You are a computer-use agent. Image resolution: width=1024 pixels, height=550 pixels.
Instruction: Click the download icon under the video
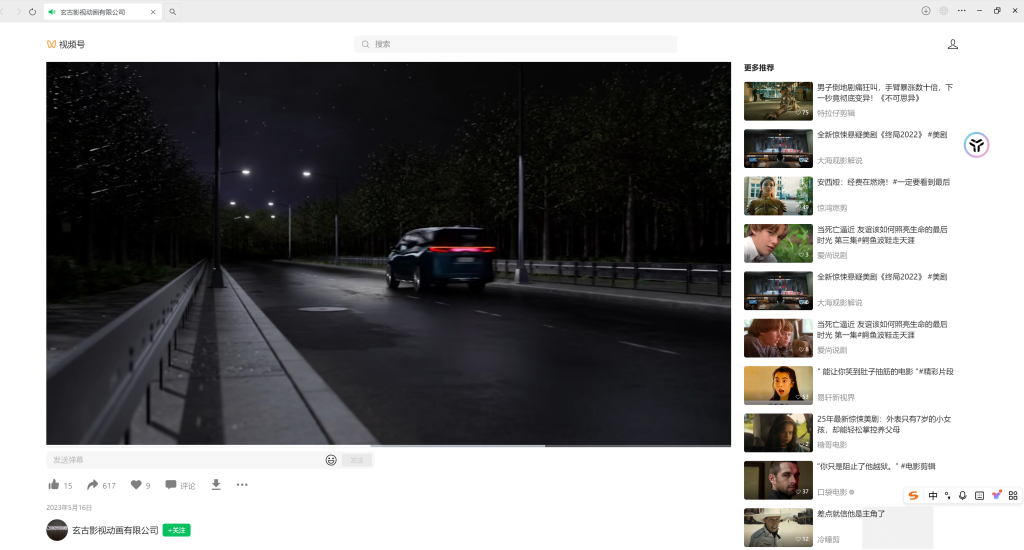[216, 485]
